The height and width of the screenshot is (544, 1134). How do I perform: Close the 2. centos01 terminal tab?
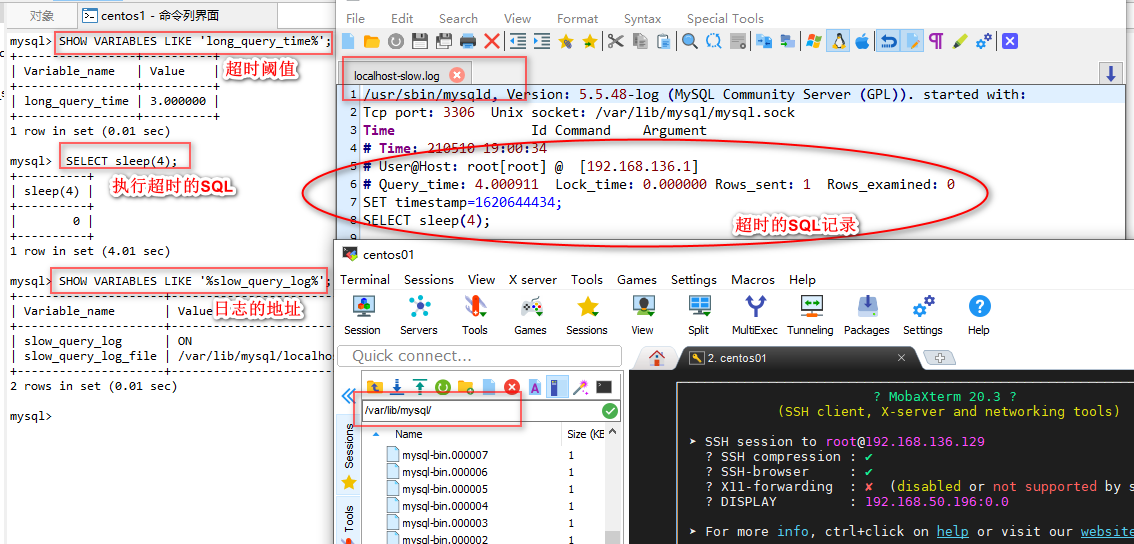pyautogui.click(x=901, y=357)
